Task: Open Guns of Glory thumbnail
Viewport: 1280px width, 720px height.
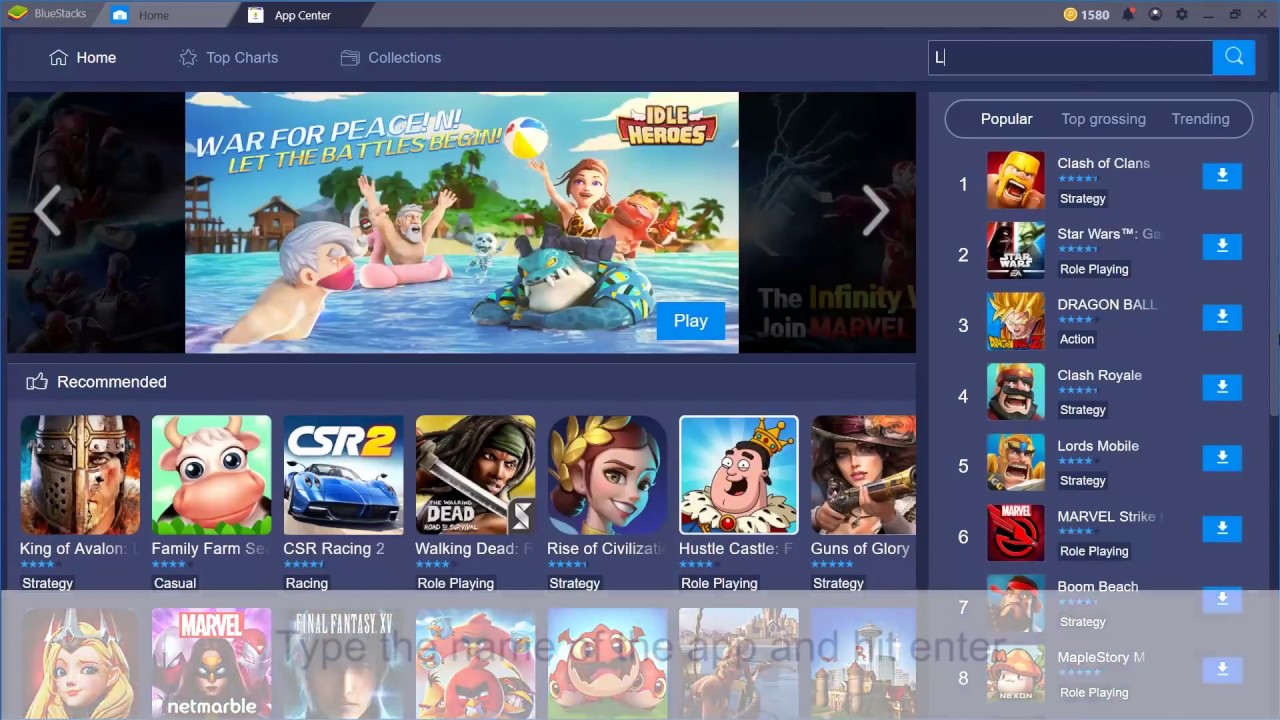Action: [x=863, y=475]
